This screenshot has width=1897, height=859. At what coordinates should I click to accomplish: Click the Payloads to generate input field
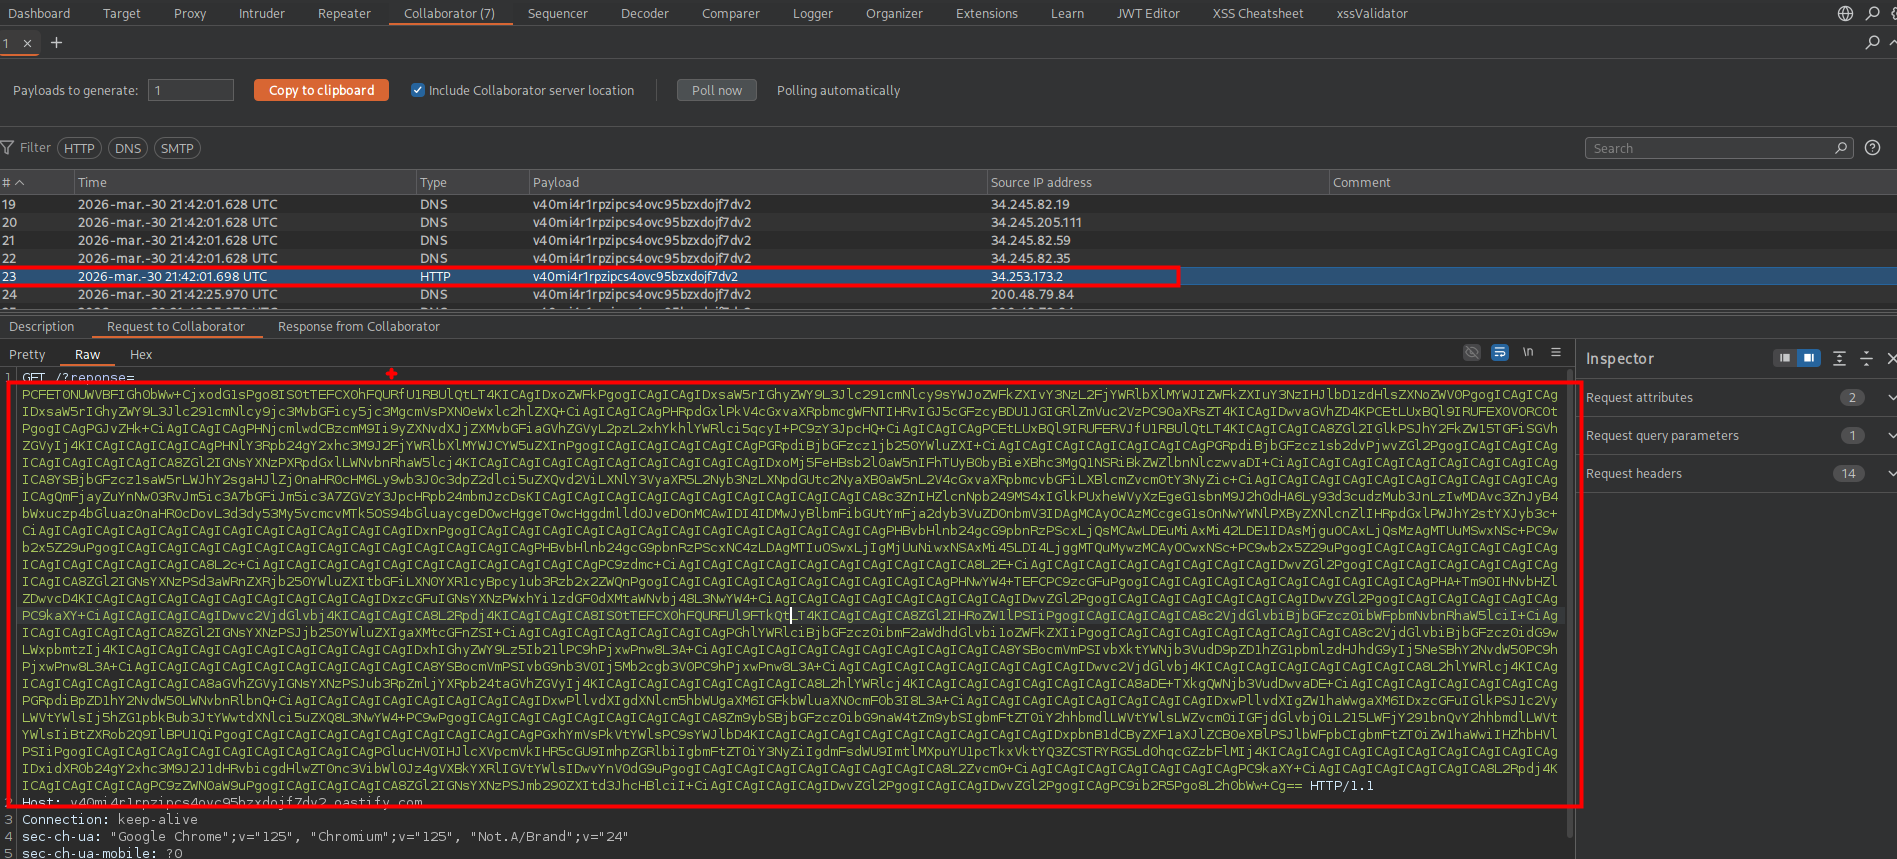pyautogui.click(x=190, y=90)
